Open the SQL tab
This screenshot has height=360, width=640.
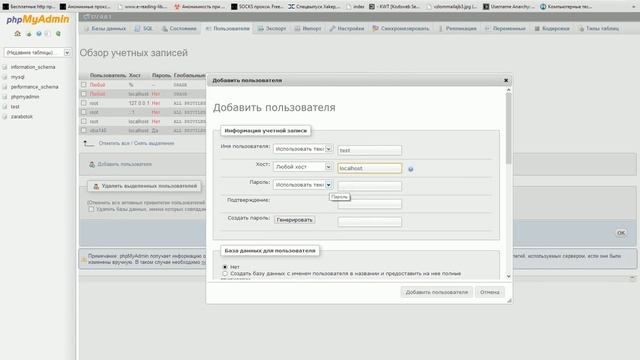[144, 29]
